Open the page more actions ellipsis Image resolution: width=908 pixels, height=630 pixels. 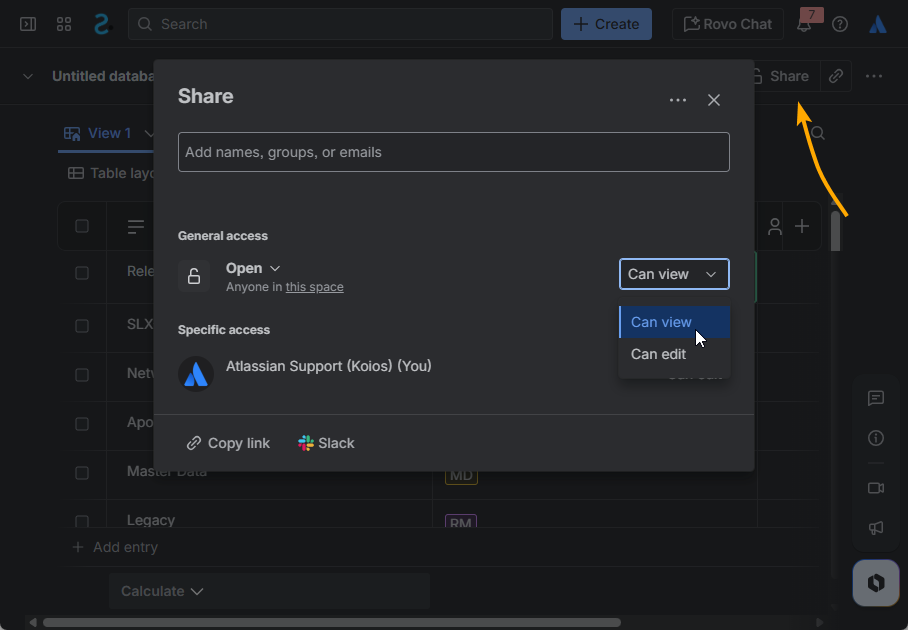(x=873, y=76)
